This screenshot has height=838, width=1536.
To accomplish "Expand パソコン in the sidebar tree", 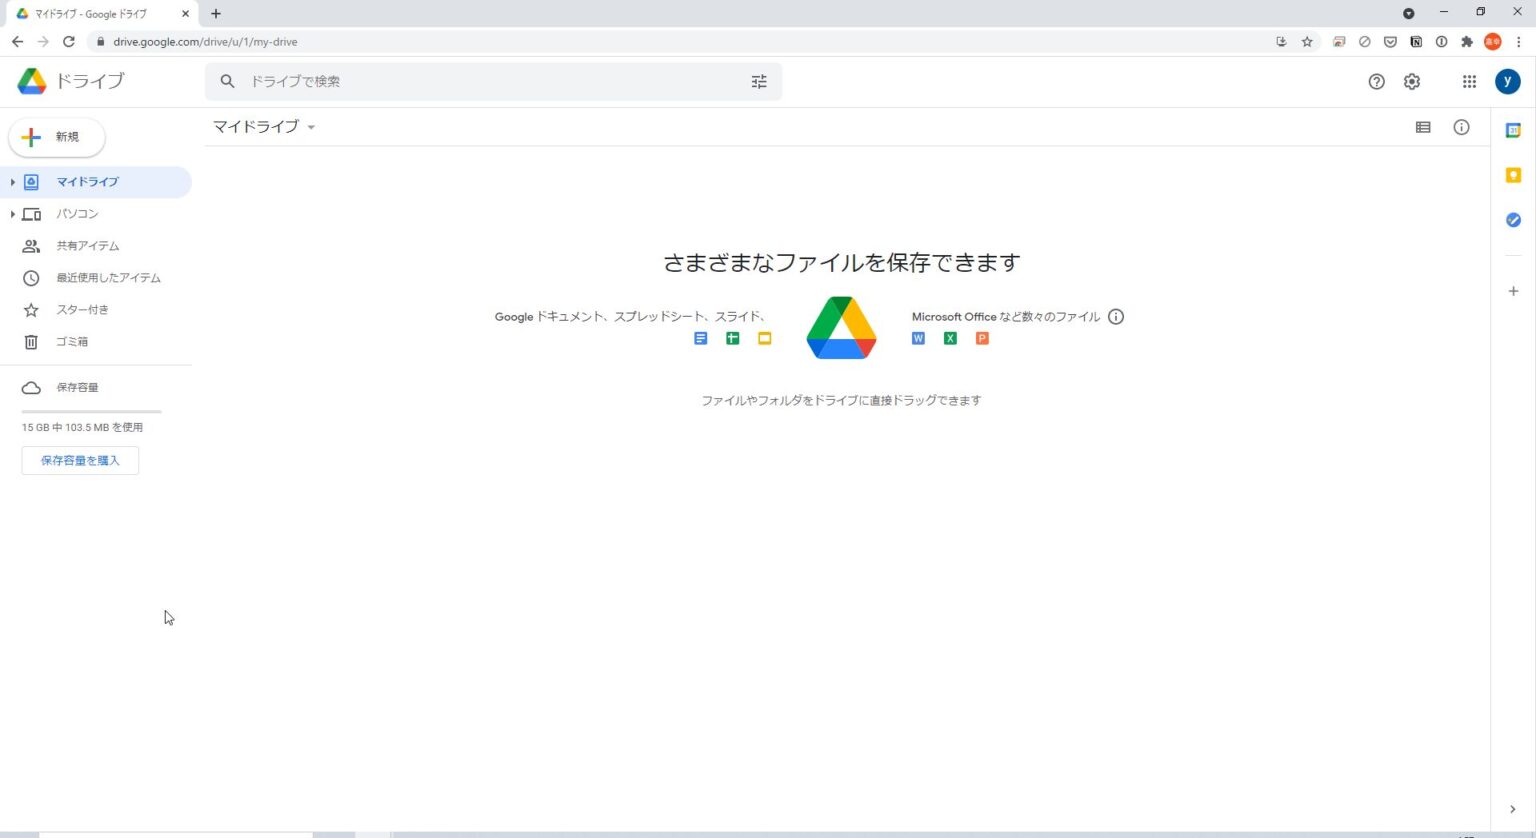I will 12,214.
